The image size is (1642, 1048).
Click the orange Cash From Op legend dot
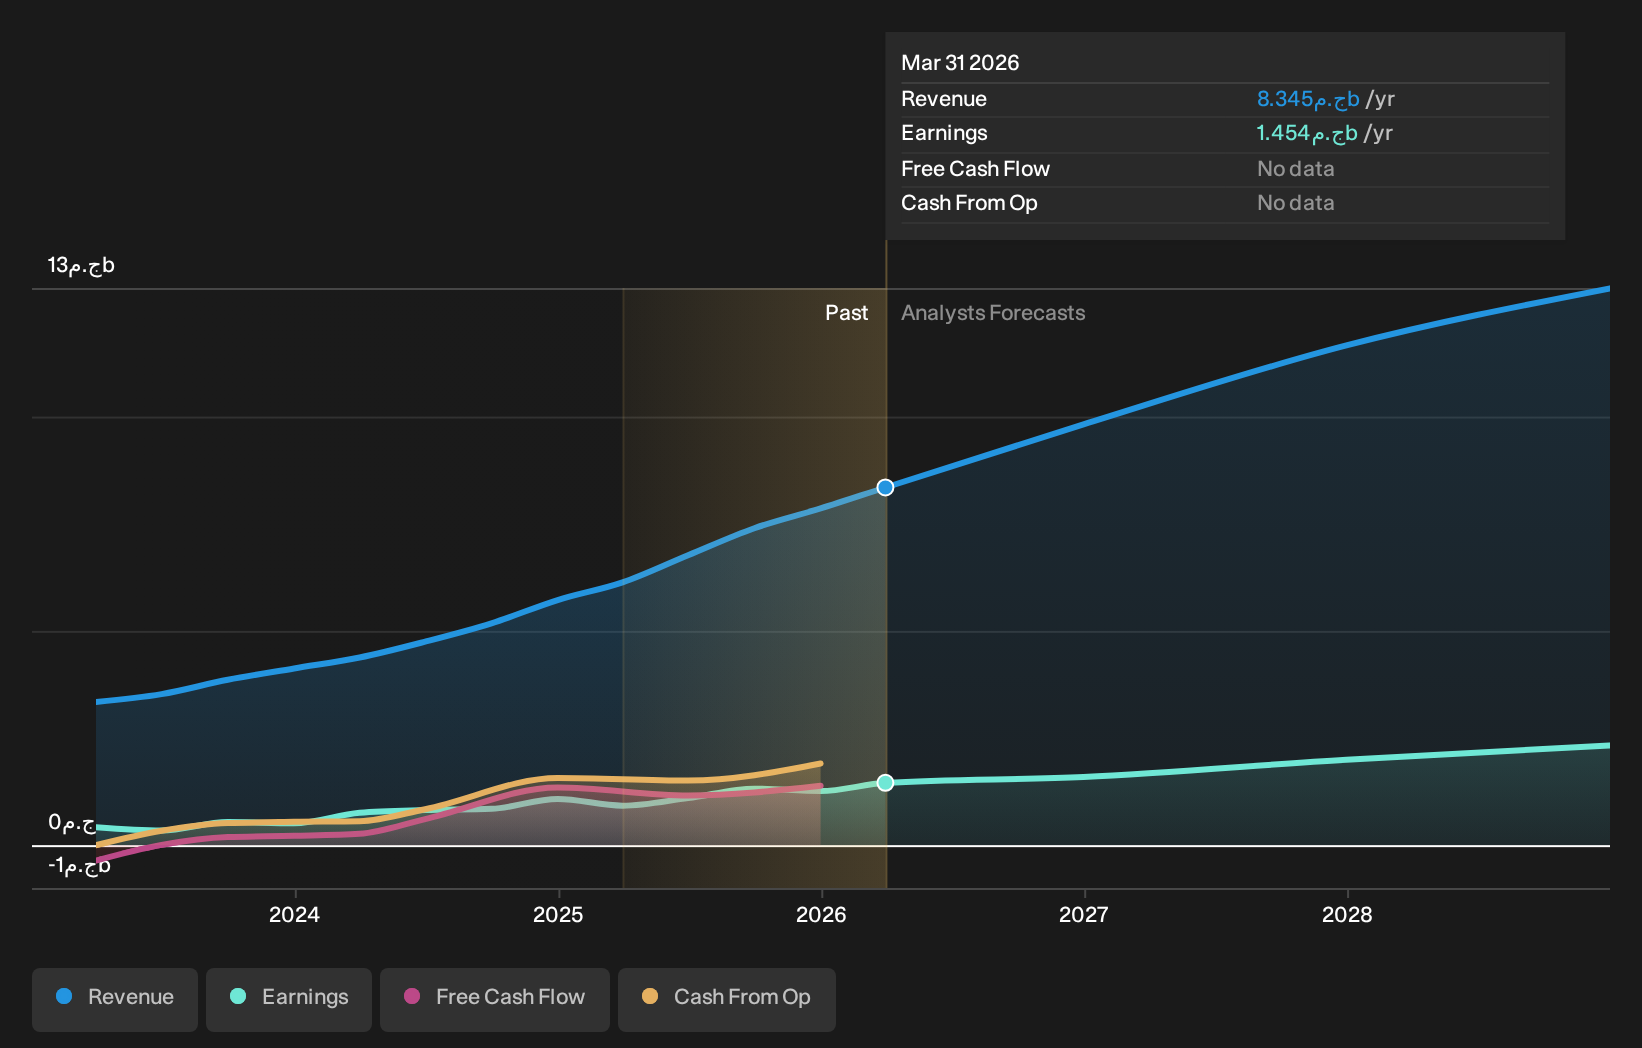[x=650, y=996]
